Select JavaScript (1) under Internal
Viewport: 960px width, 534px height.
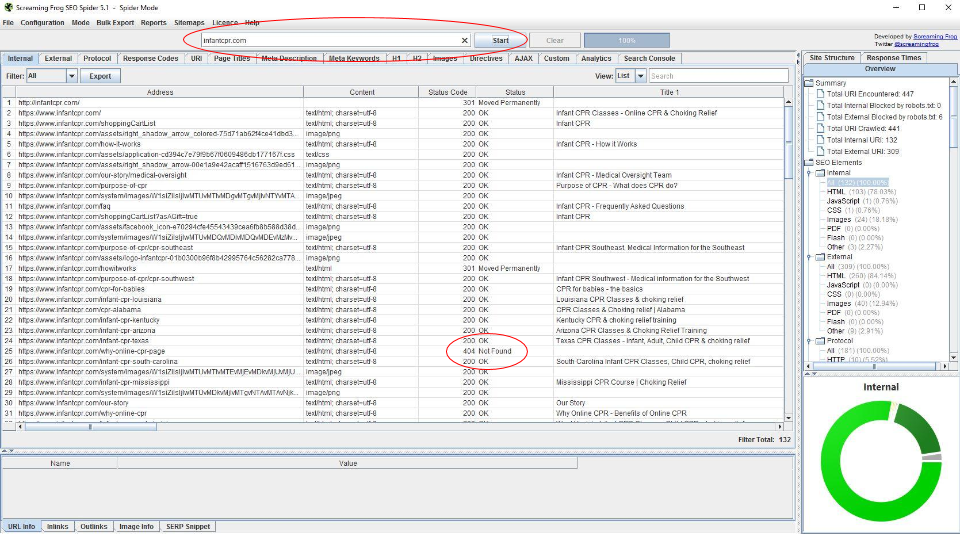(862, 201)
